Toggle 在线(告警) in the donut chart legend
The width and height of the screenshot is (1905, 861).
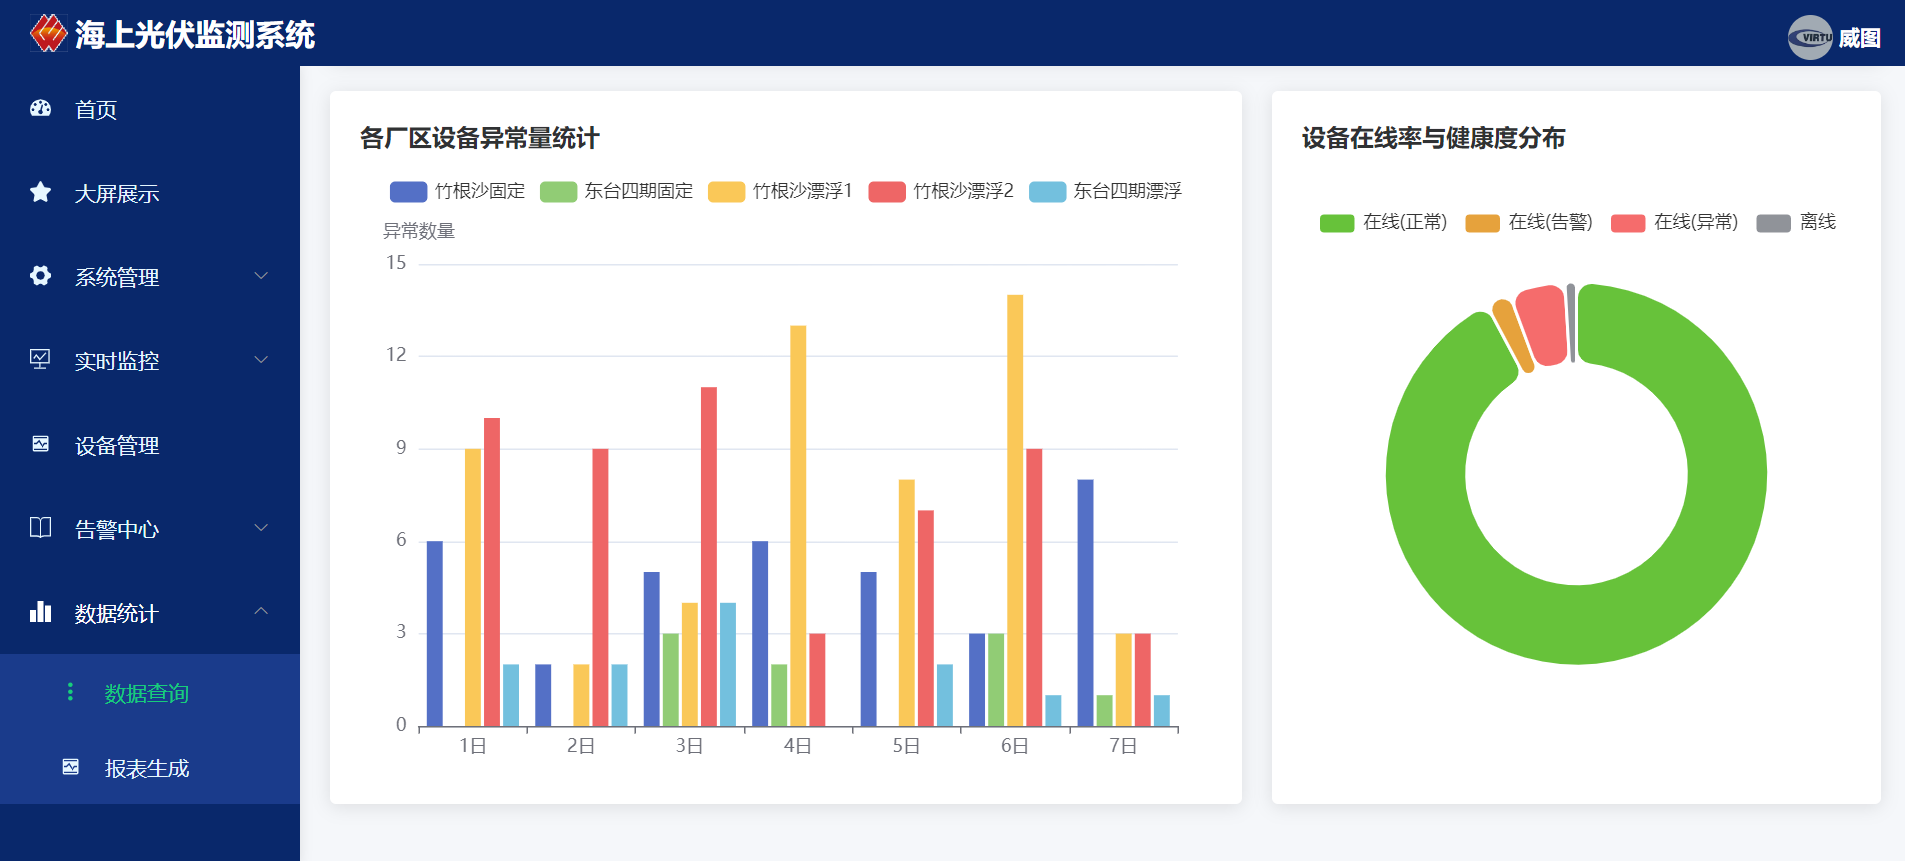click(1528, 222)
